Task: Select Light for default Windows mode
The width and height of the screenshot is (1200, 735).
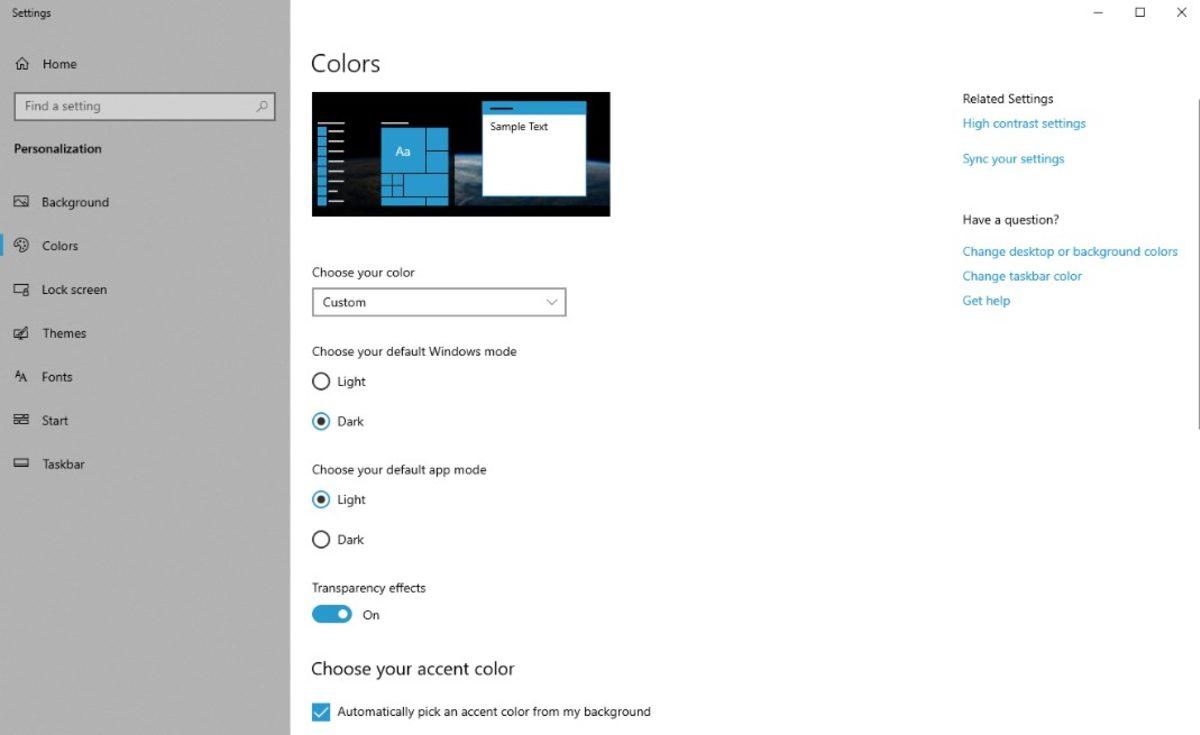Action: tap(321, 381)
